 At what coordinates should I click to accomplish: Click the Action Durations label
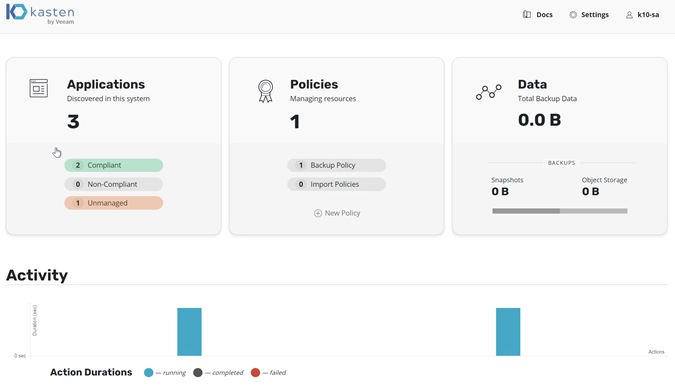[x=91, y=372]
